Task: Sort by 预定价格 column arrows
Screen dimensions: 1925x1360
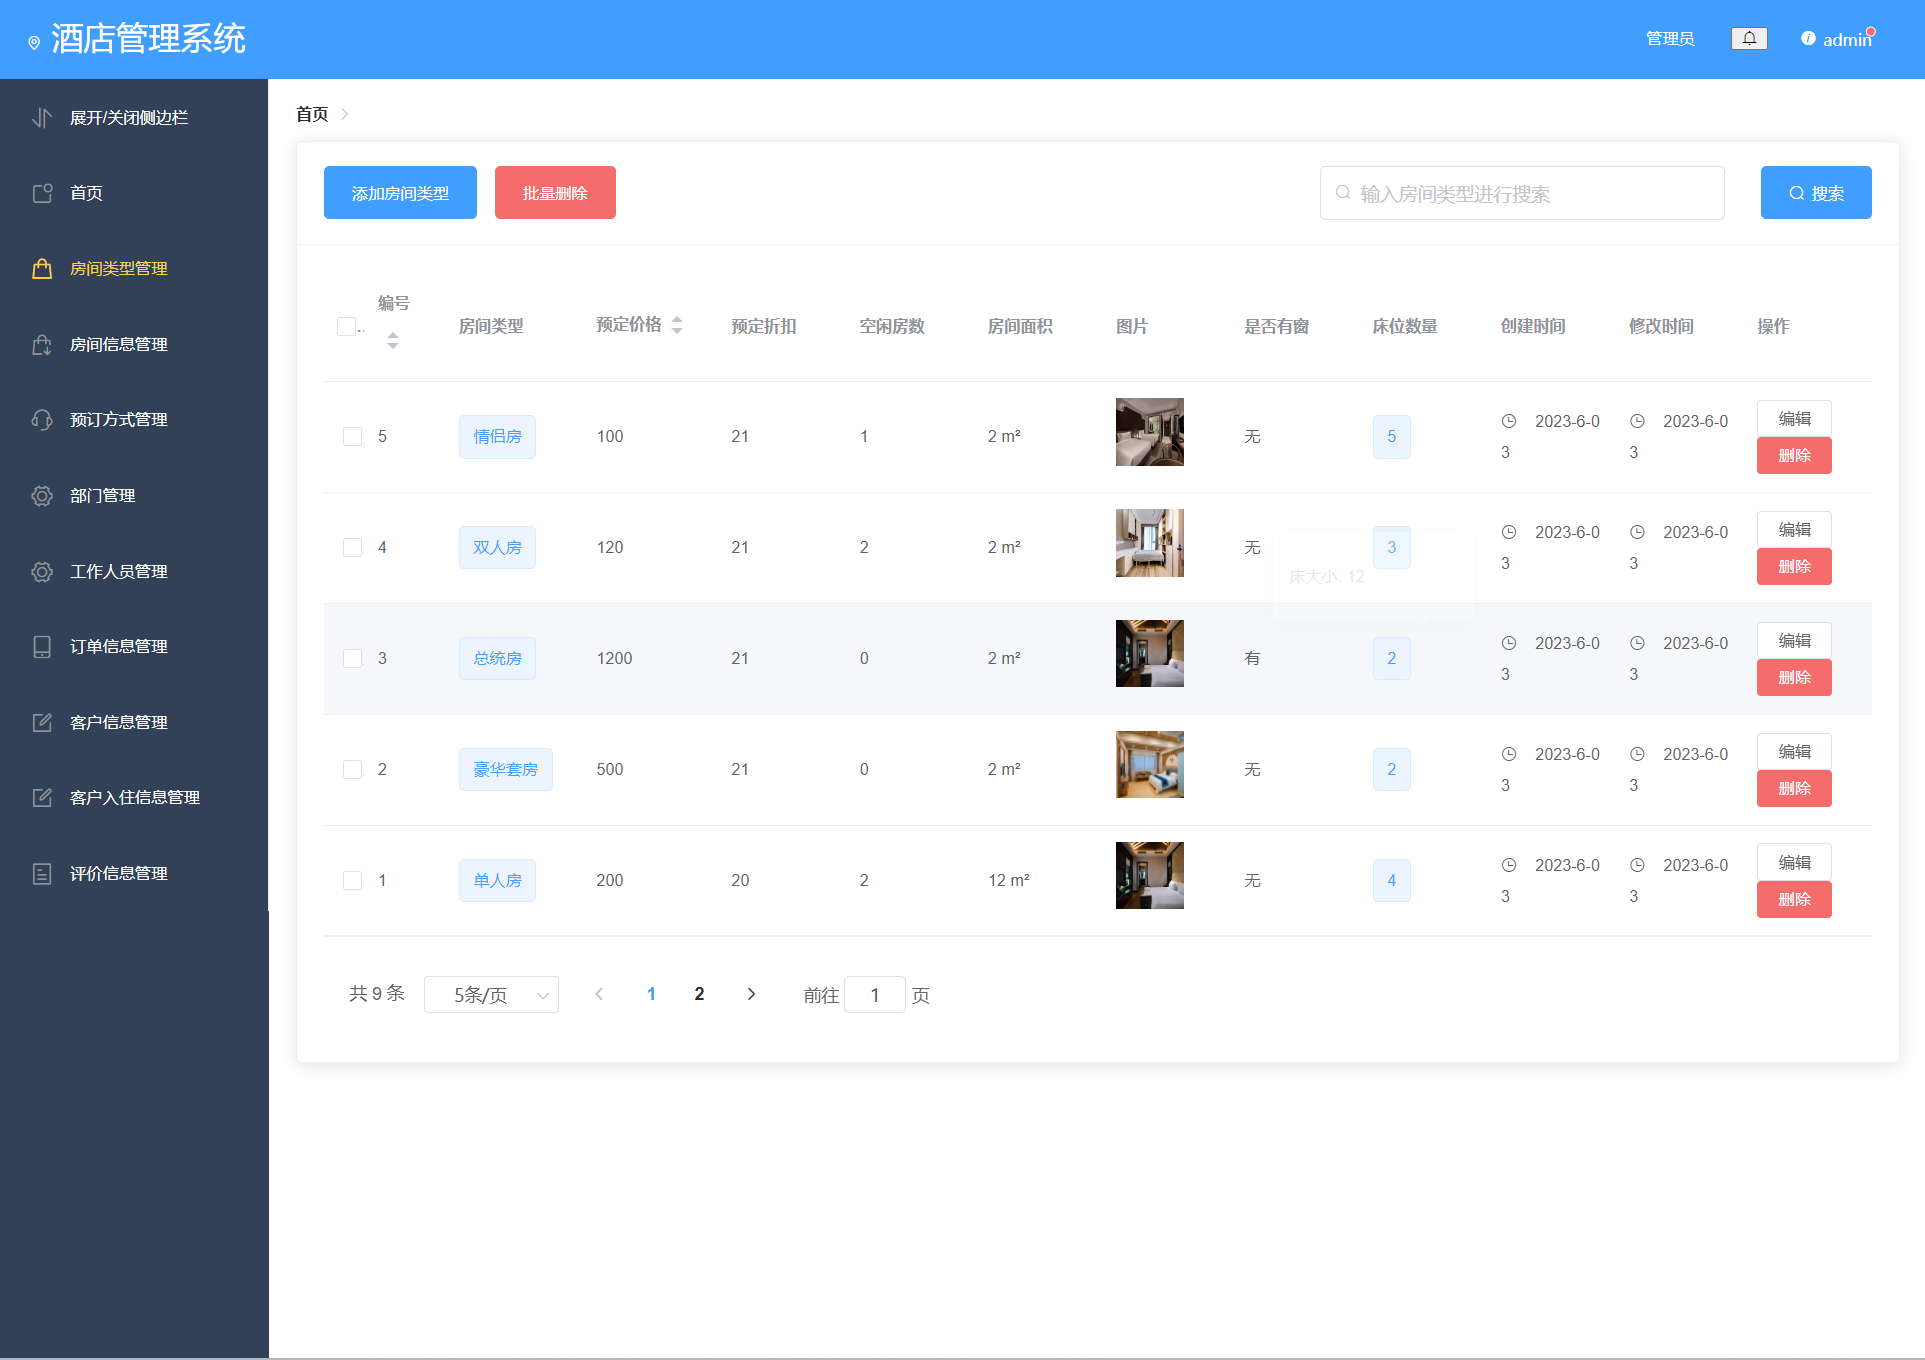Action: pyautogui.click(x=677, y=325)
